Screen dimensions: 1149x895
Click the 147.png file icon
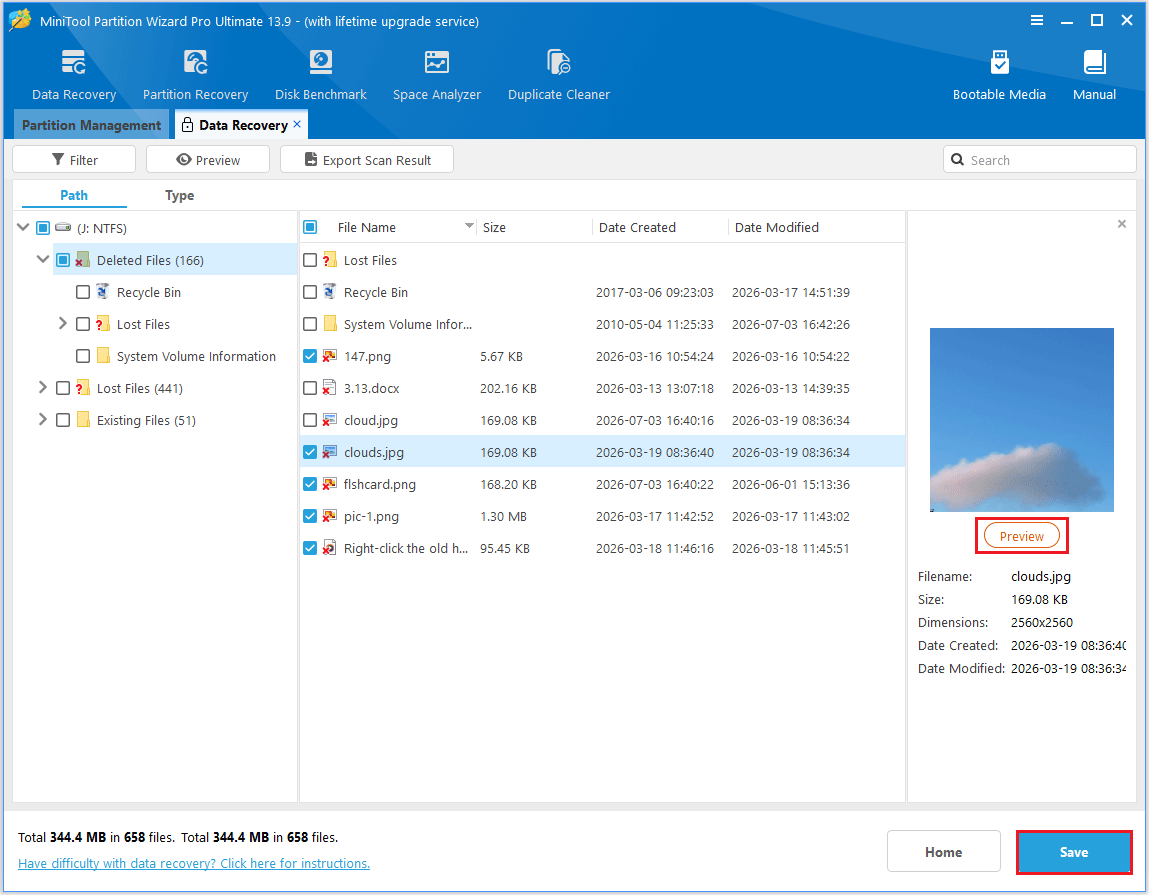[330, 356]
